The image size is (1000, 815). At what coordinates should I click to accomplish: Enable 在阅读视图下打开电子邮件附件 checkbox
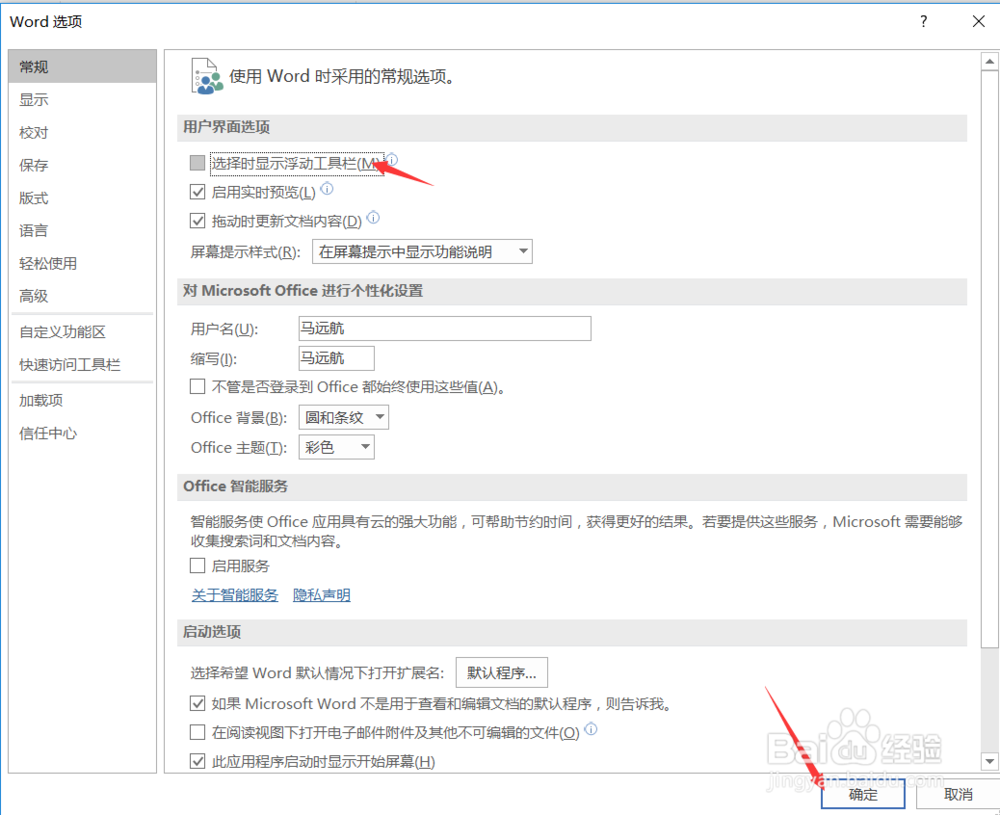click(x=198, y=732)
